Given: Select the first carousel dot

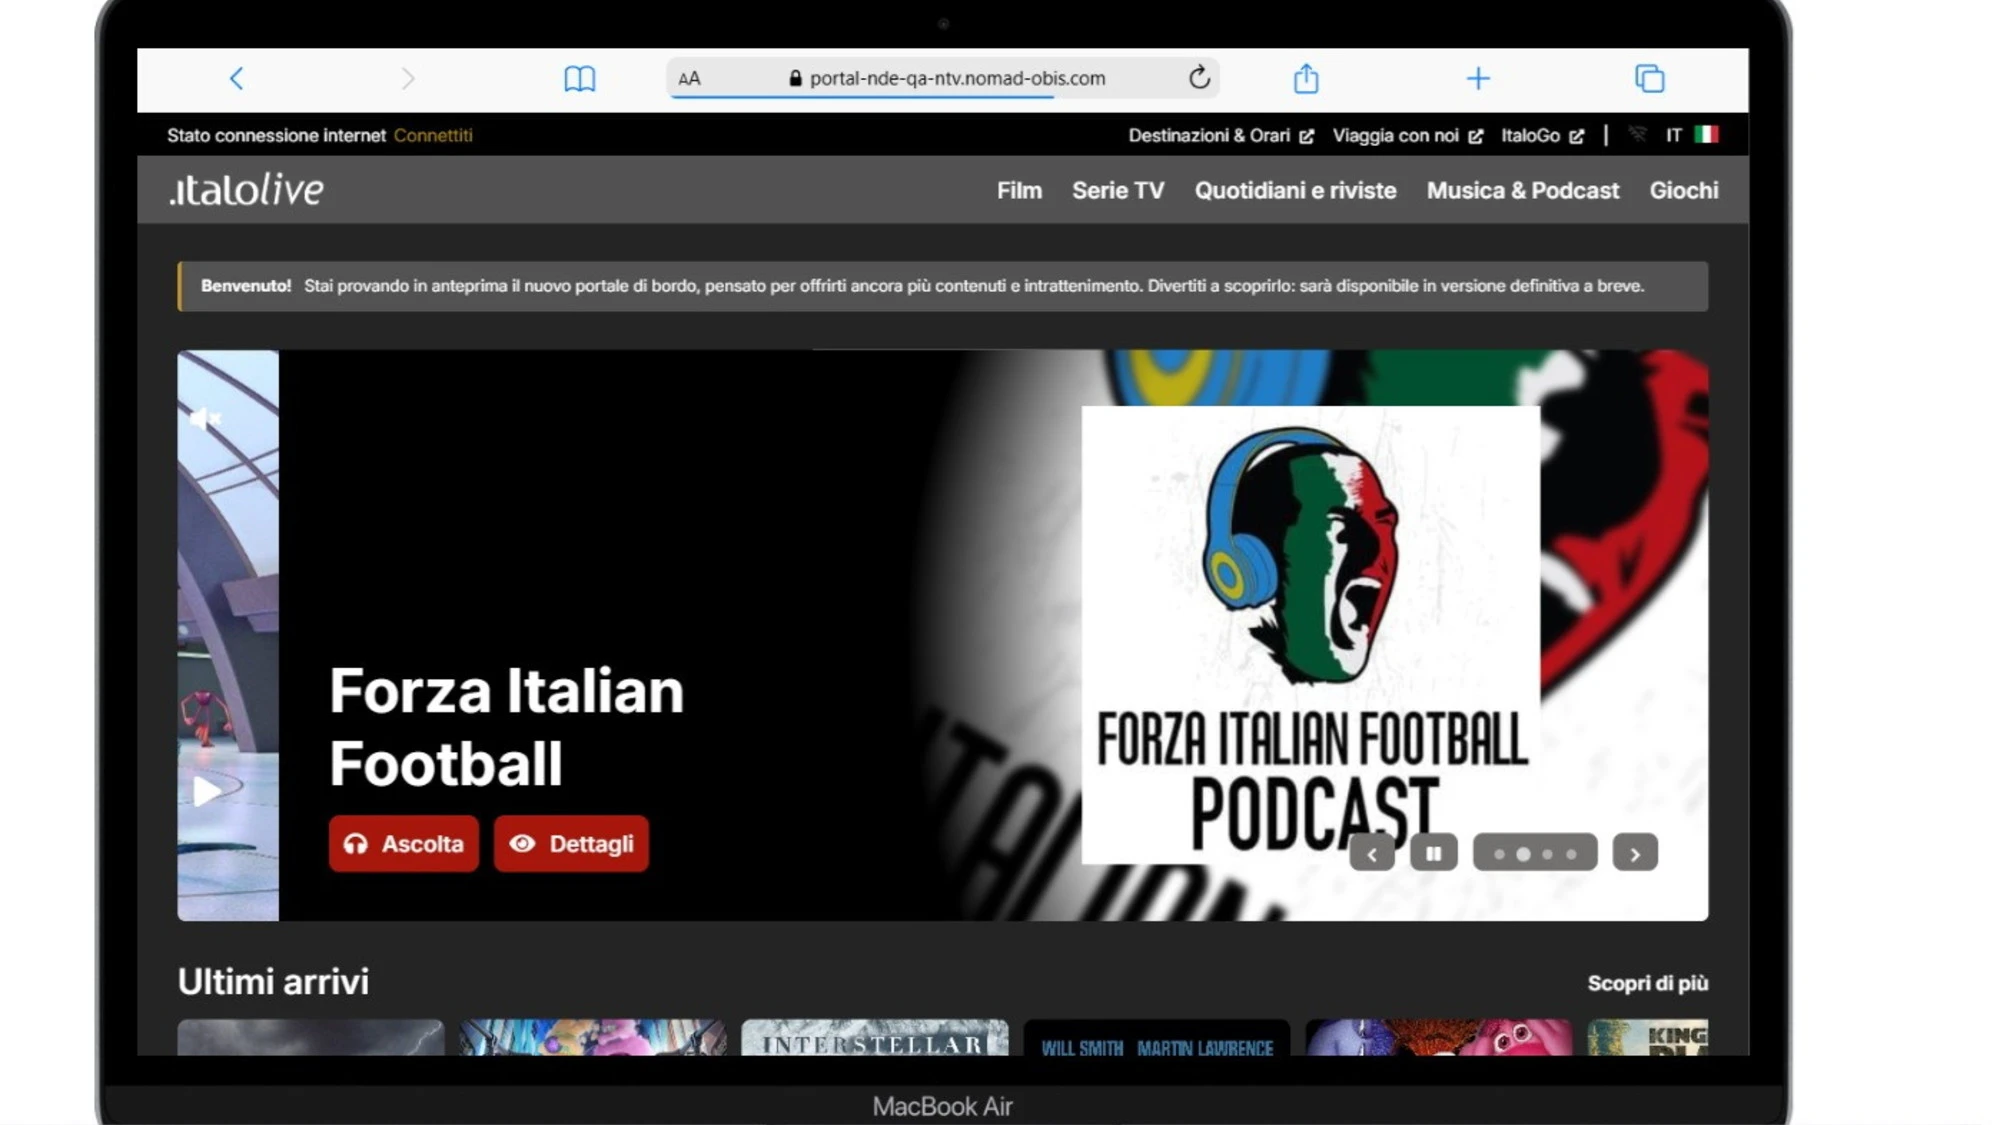Looking at the screenshot, I should [1499, 854].
